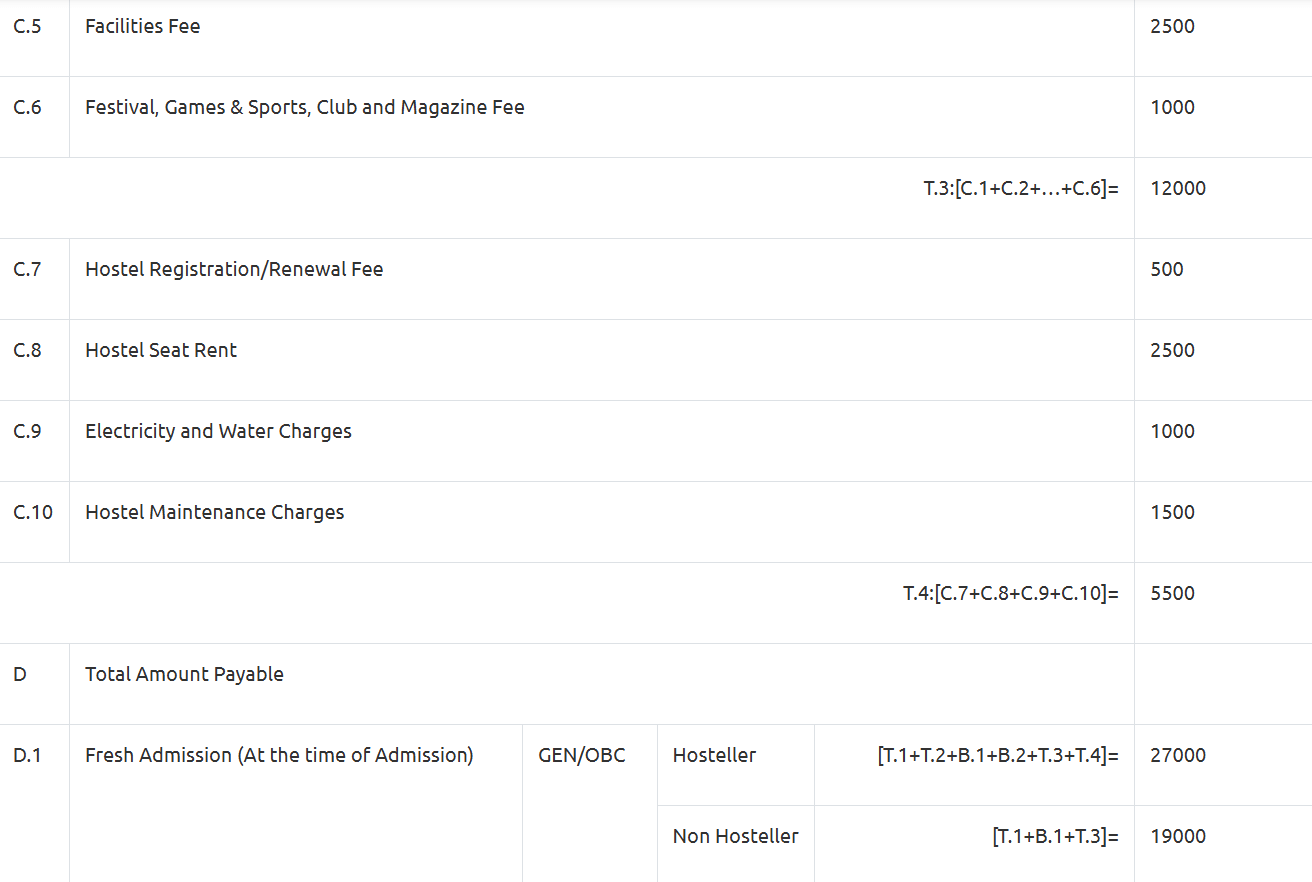The width and height of the screenshot is (1312, 882).
Task: Click the Hostel Maintenance amount 1500
Action: click(x=1172, y=513)
